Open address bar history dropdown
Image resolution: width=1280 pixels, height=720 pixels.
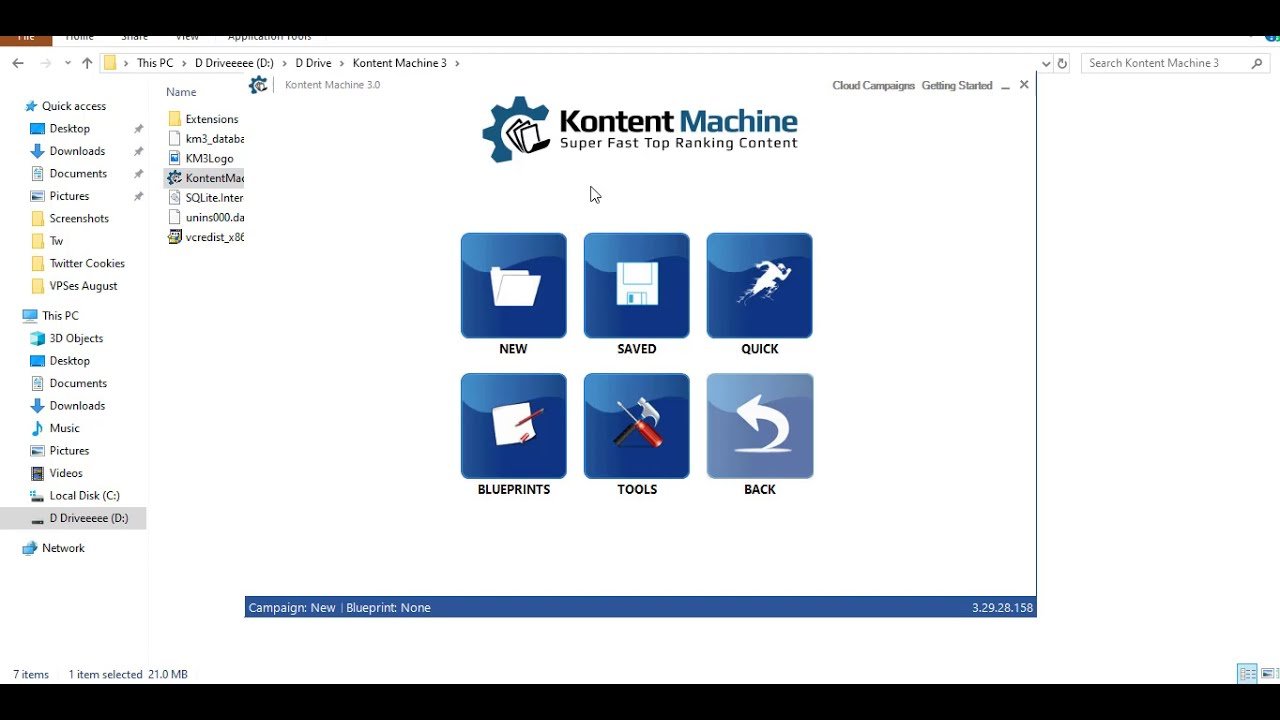click(1044, 63)
